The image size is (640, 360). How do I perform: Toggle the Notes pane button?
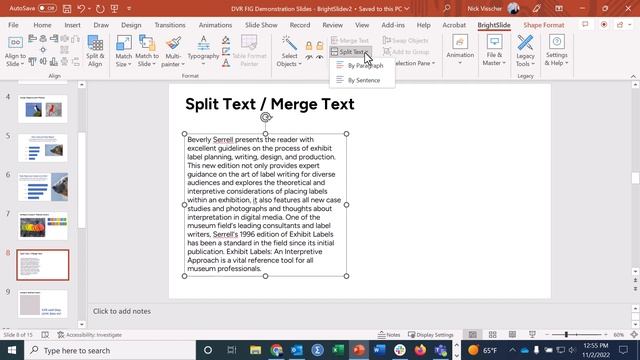point(389,335)
